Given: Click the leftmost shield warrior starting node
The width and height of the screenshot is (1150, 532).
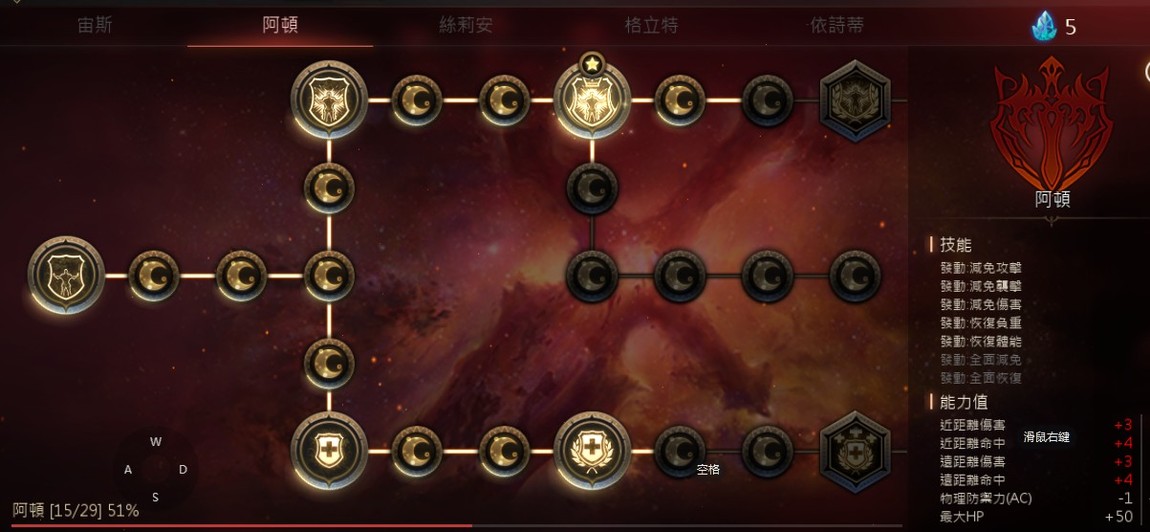Looking at the screenshot, I should (66, 275).
